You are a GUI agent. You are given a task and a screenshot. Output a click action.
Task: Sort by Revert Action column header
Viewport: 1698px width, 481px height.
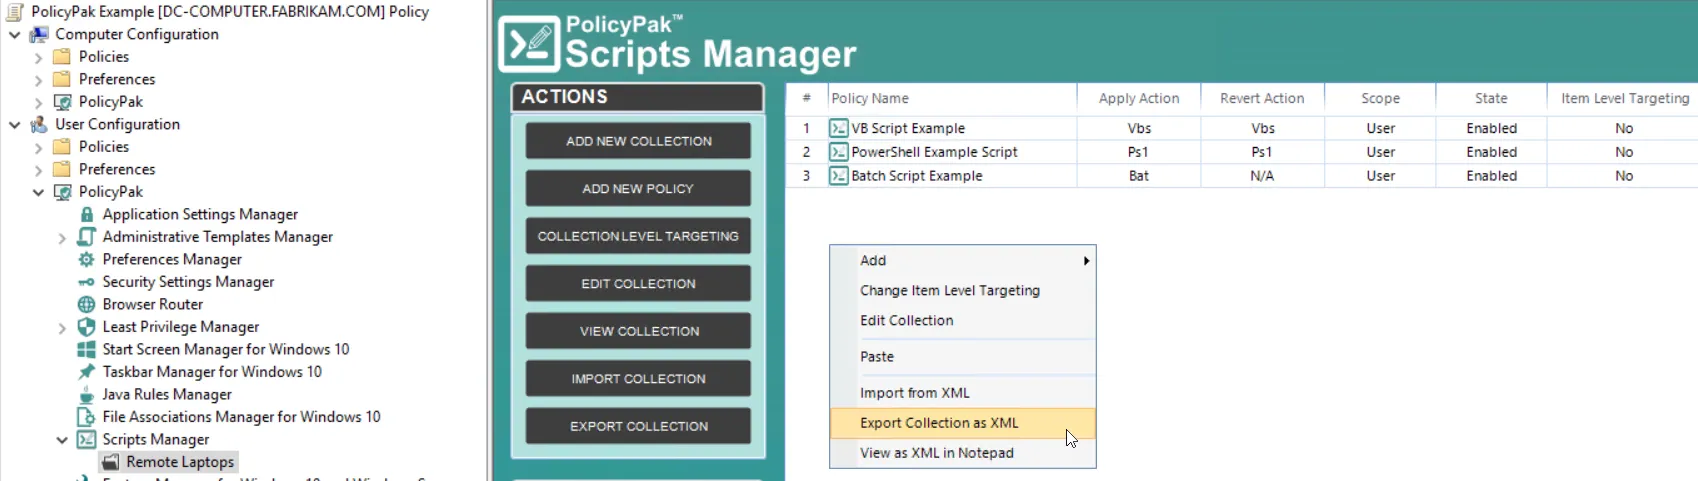click(x=1262, y=98)
